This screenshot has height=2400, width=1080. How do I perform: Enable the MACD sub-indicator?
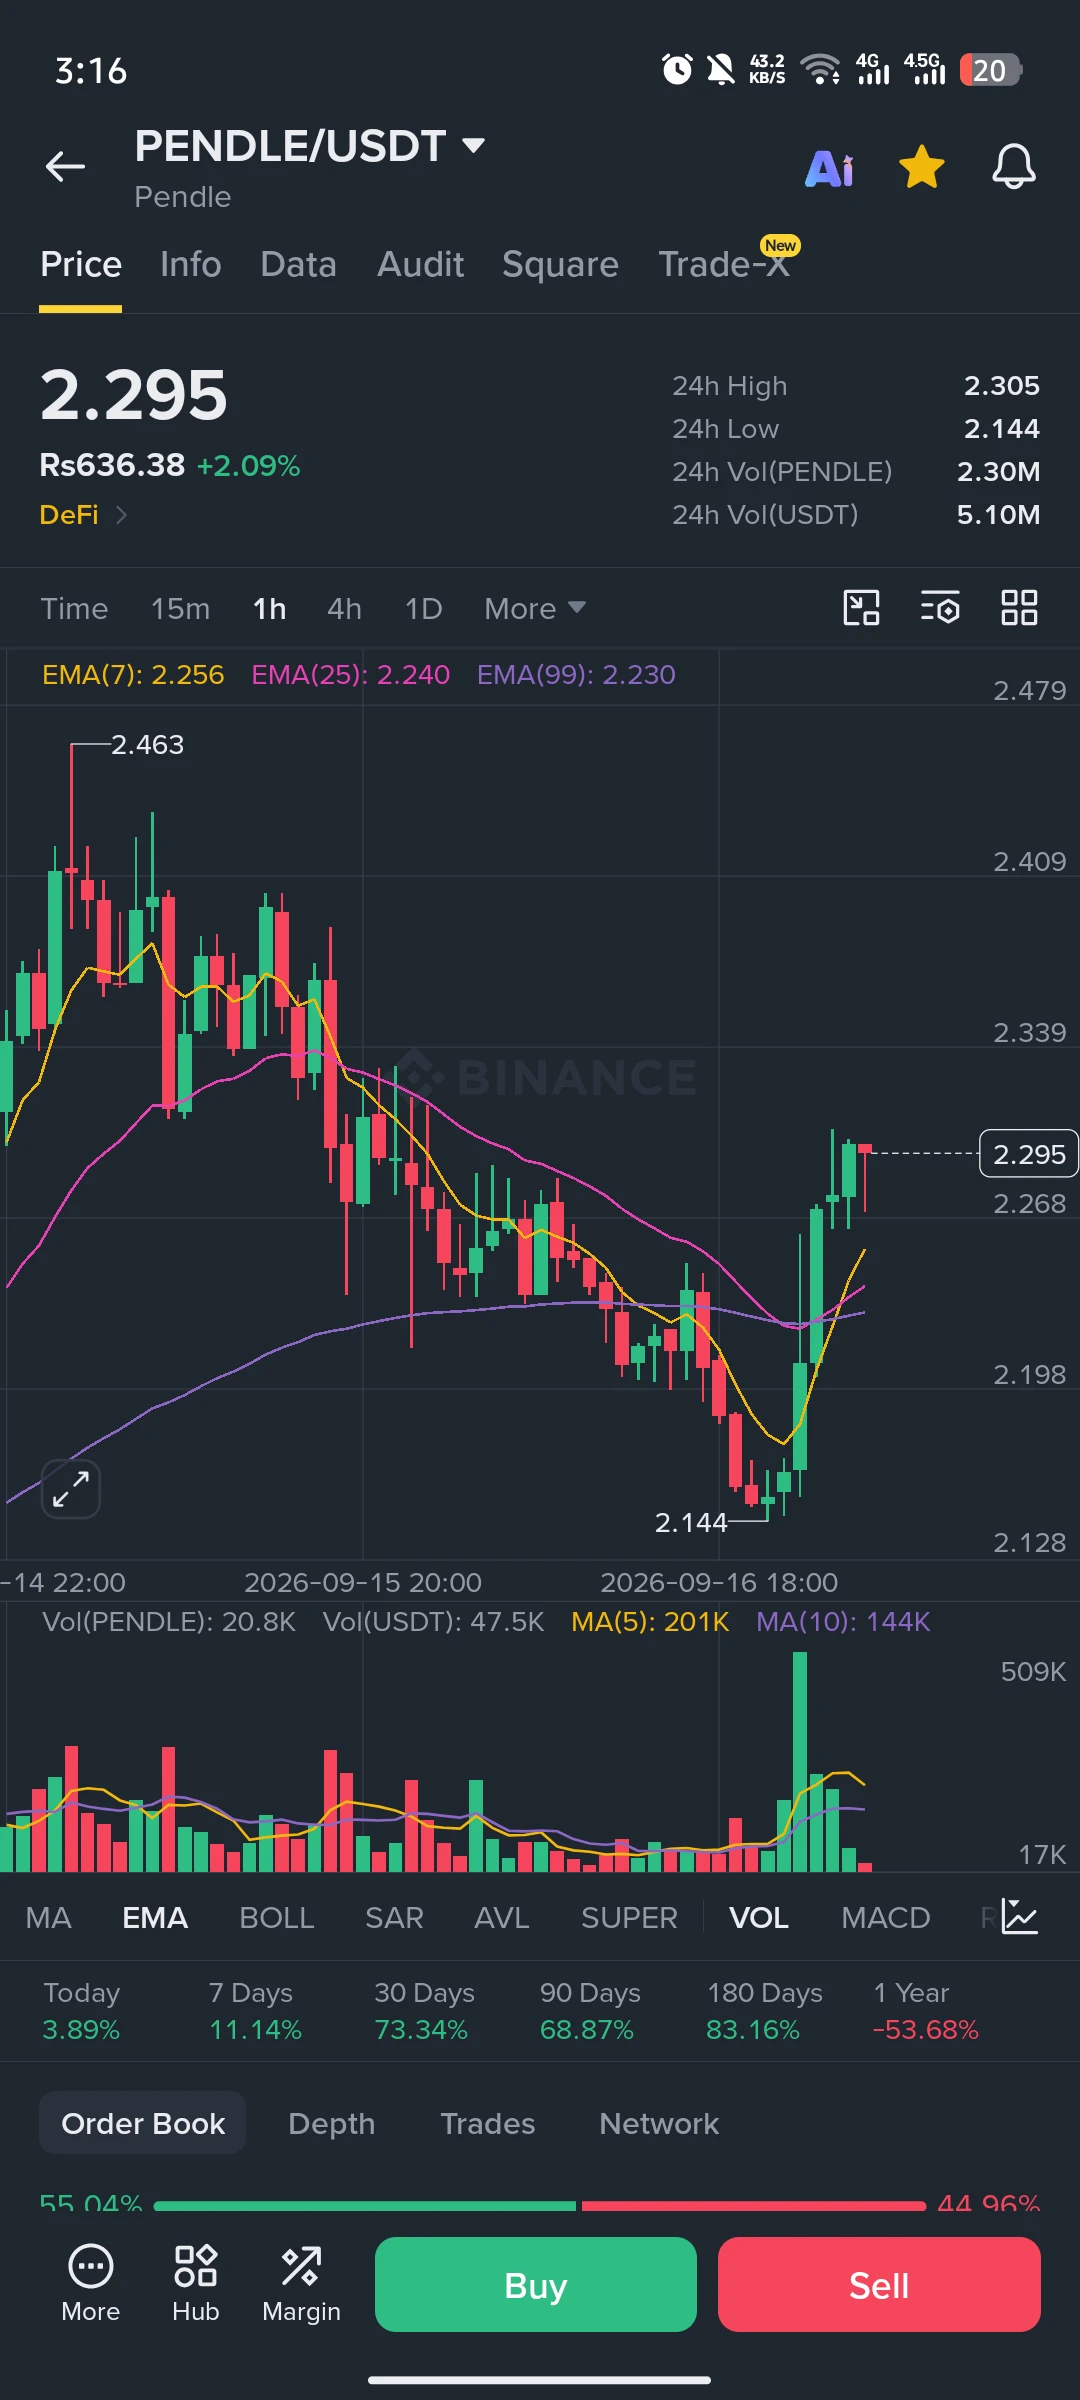(886, 1918)
